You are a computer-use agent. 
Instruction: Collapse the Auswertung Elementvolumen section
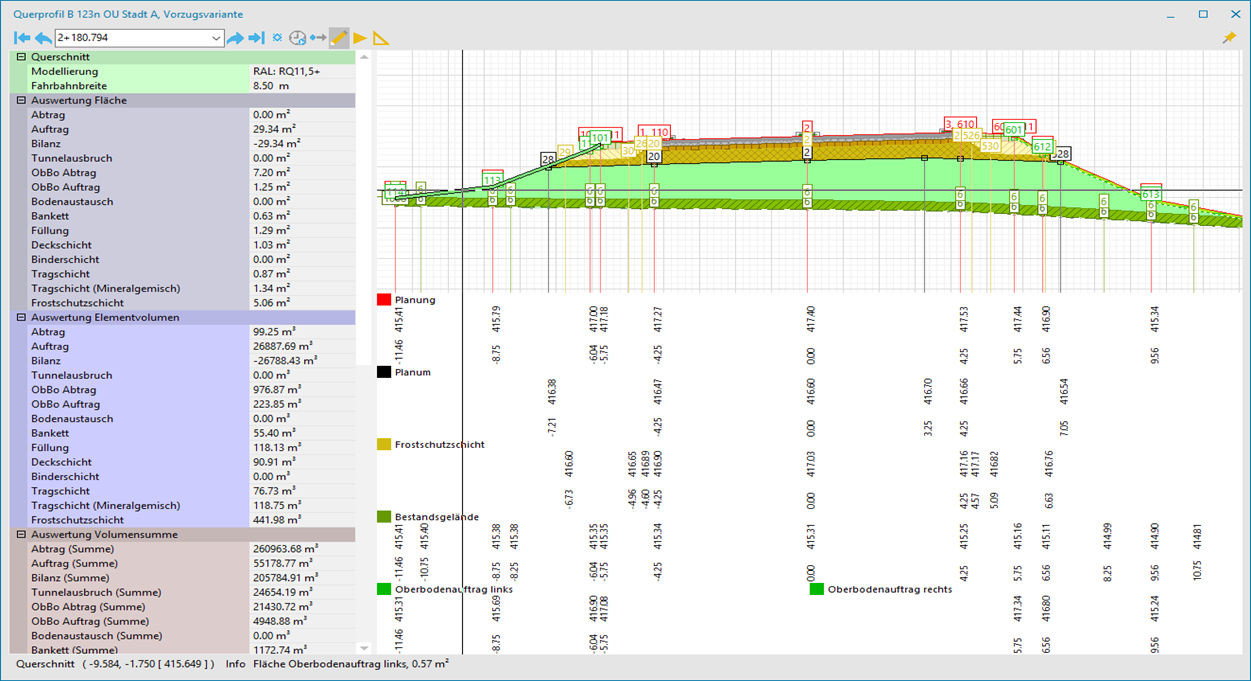[x=21, y=318]
